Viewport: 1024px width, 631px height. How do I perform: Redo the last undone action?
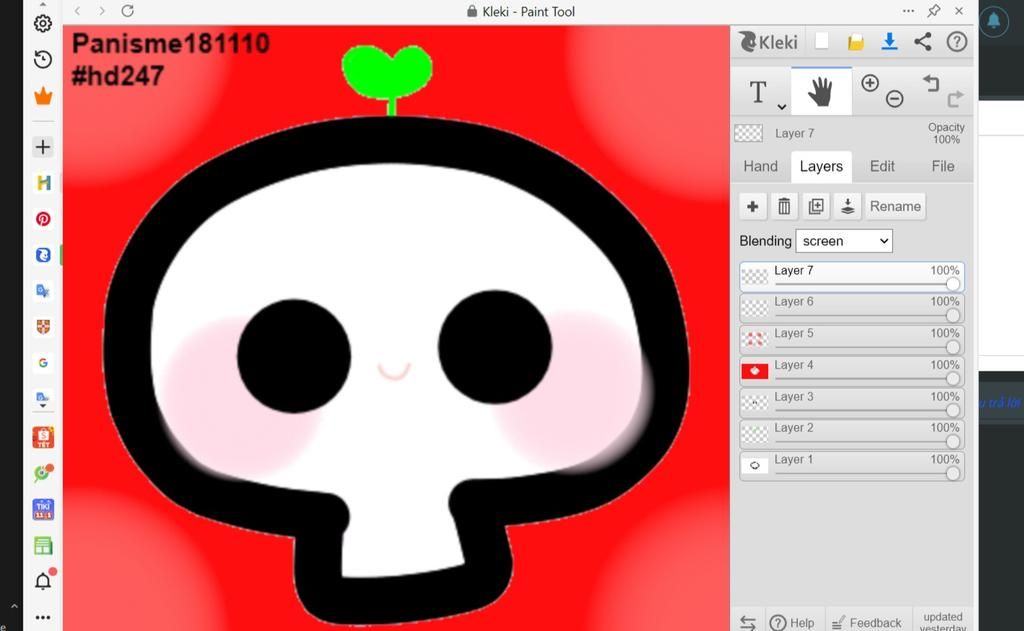[x=955, y=99]
